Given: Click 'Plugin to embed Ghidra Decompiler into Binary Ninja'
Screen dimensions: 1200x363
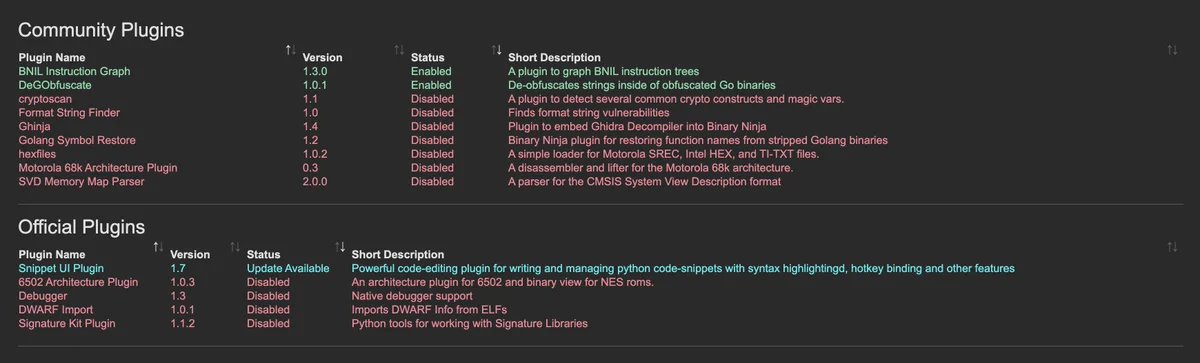Looking at the screenshot, I should coord(637,127).
